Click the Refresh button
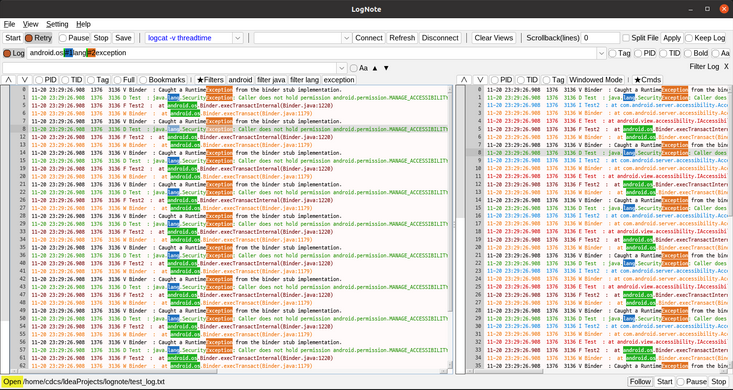 pyautogui.click(x=402, y=38)
